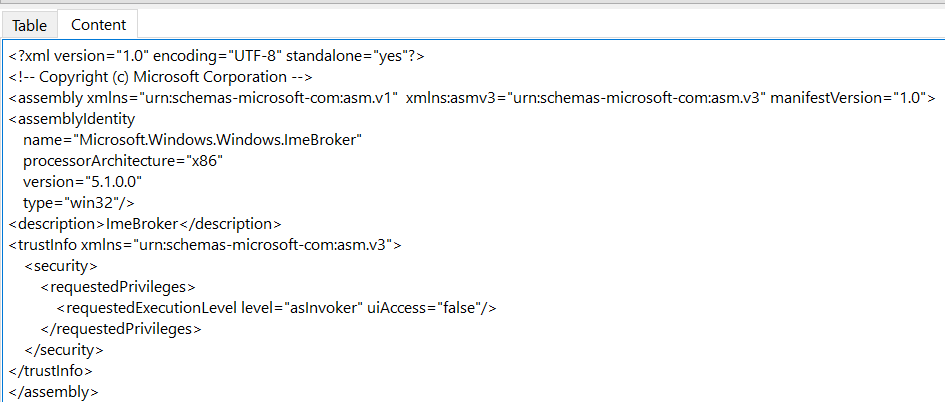Click the processorArchitecture="x86" line

(x=115, y=161)
